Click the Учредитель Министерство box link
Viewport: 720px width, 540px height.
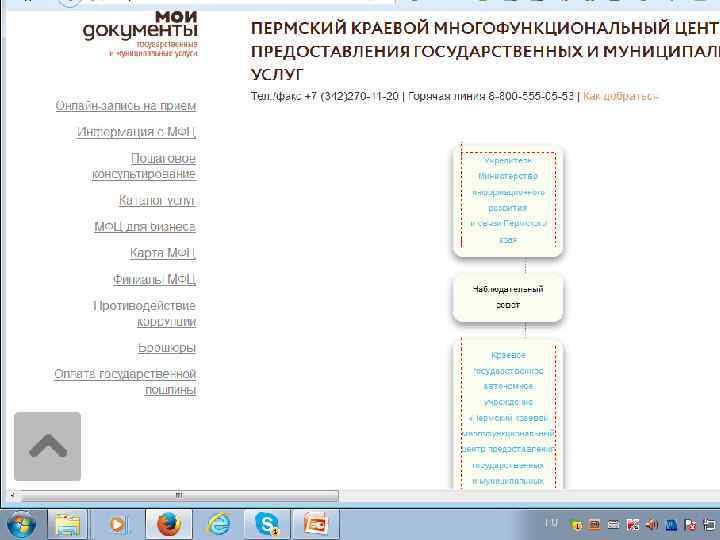(508, 201)
